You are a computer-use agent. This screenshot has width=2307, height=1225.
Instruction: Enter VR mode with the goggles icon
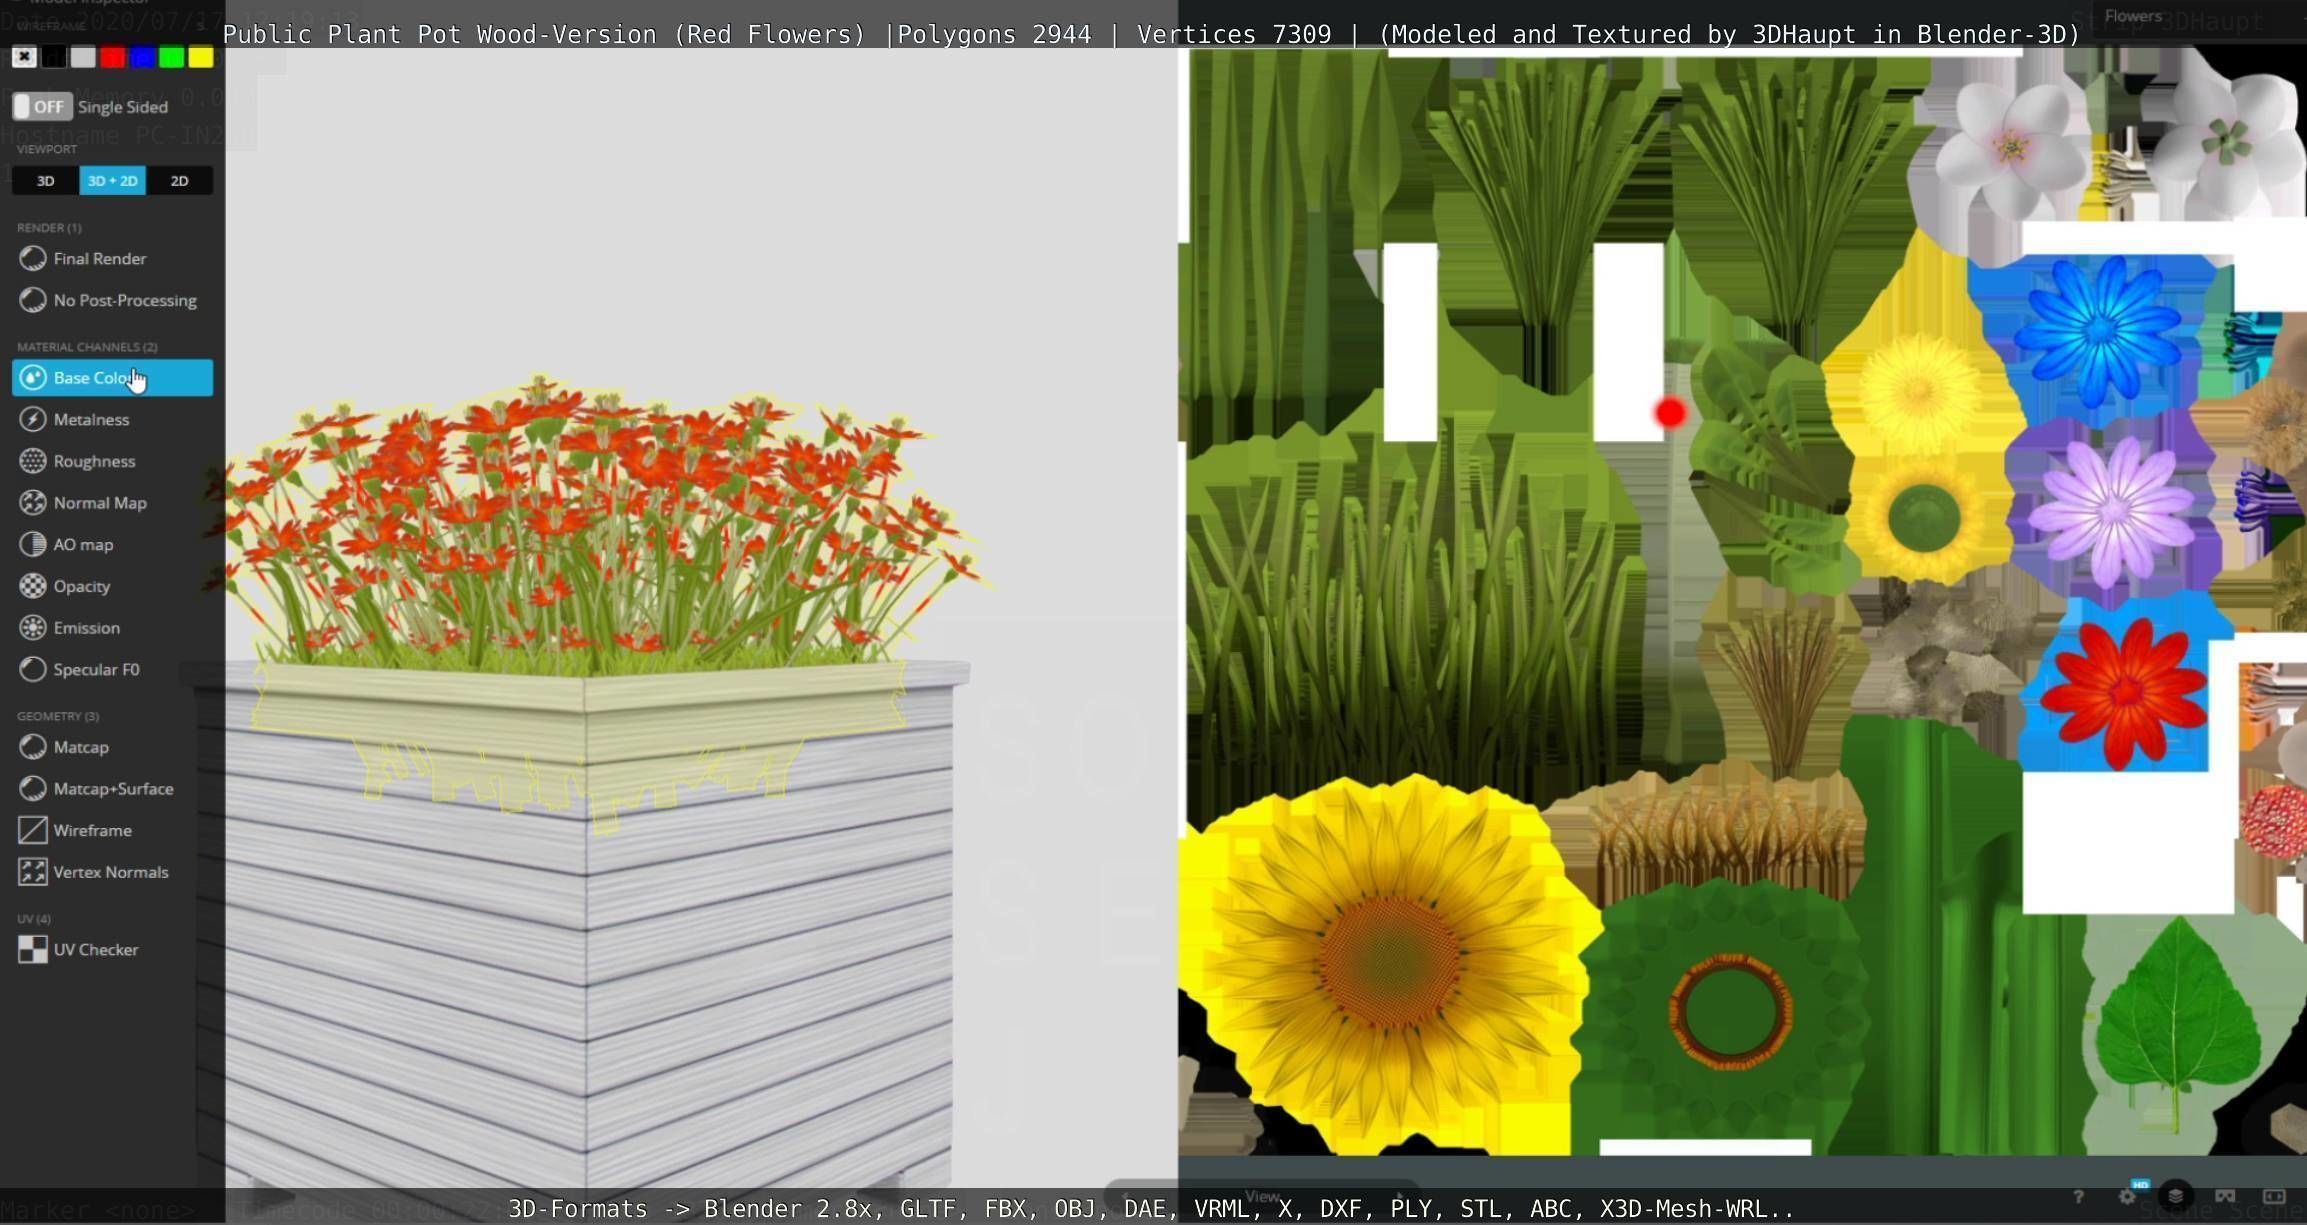[x=2225, y=1196]
